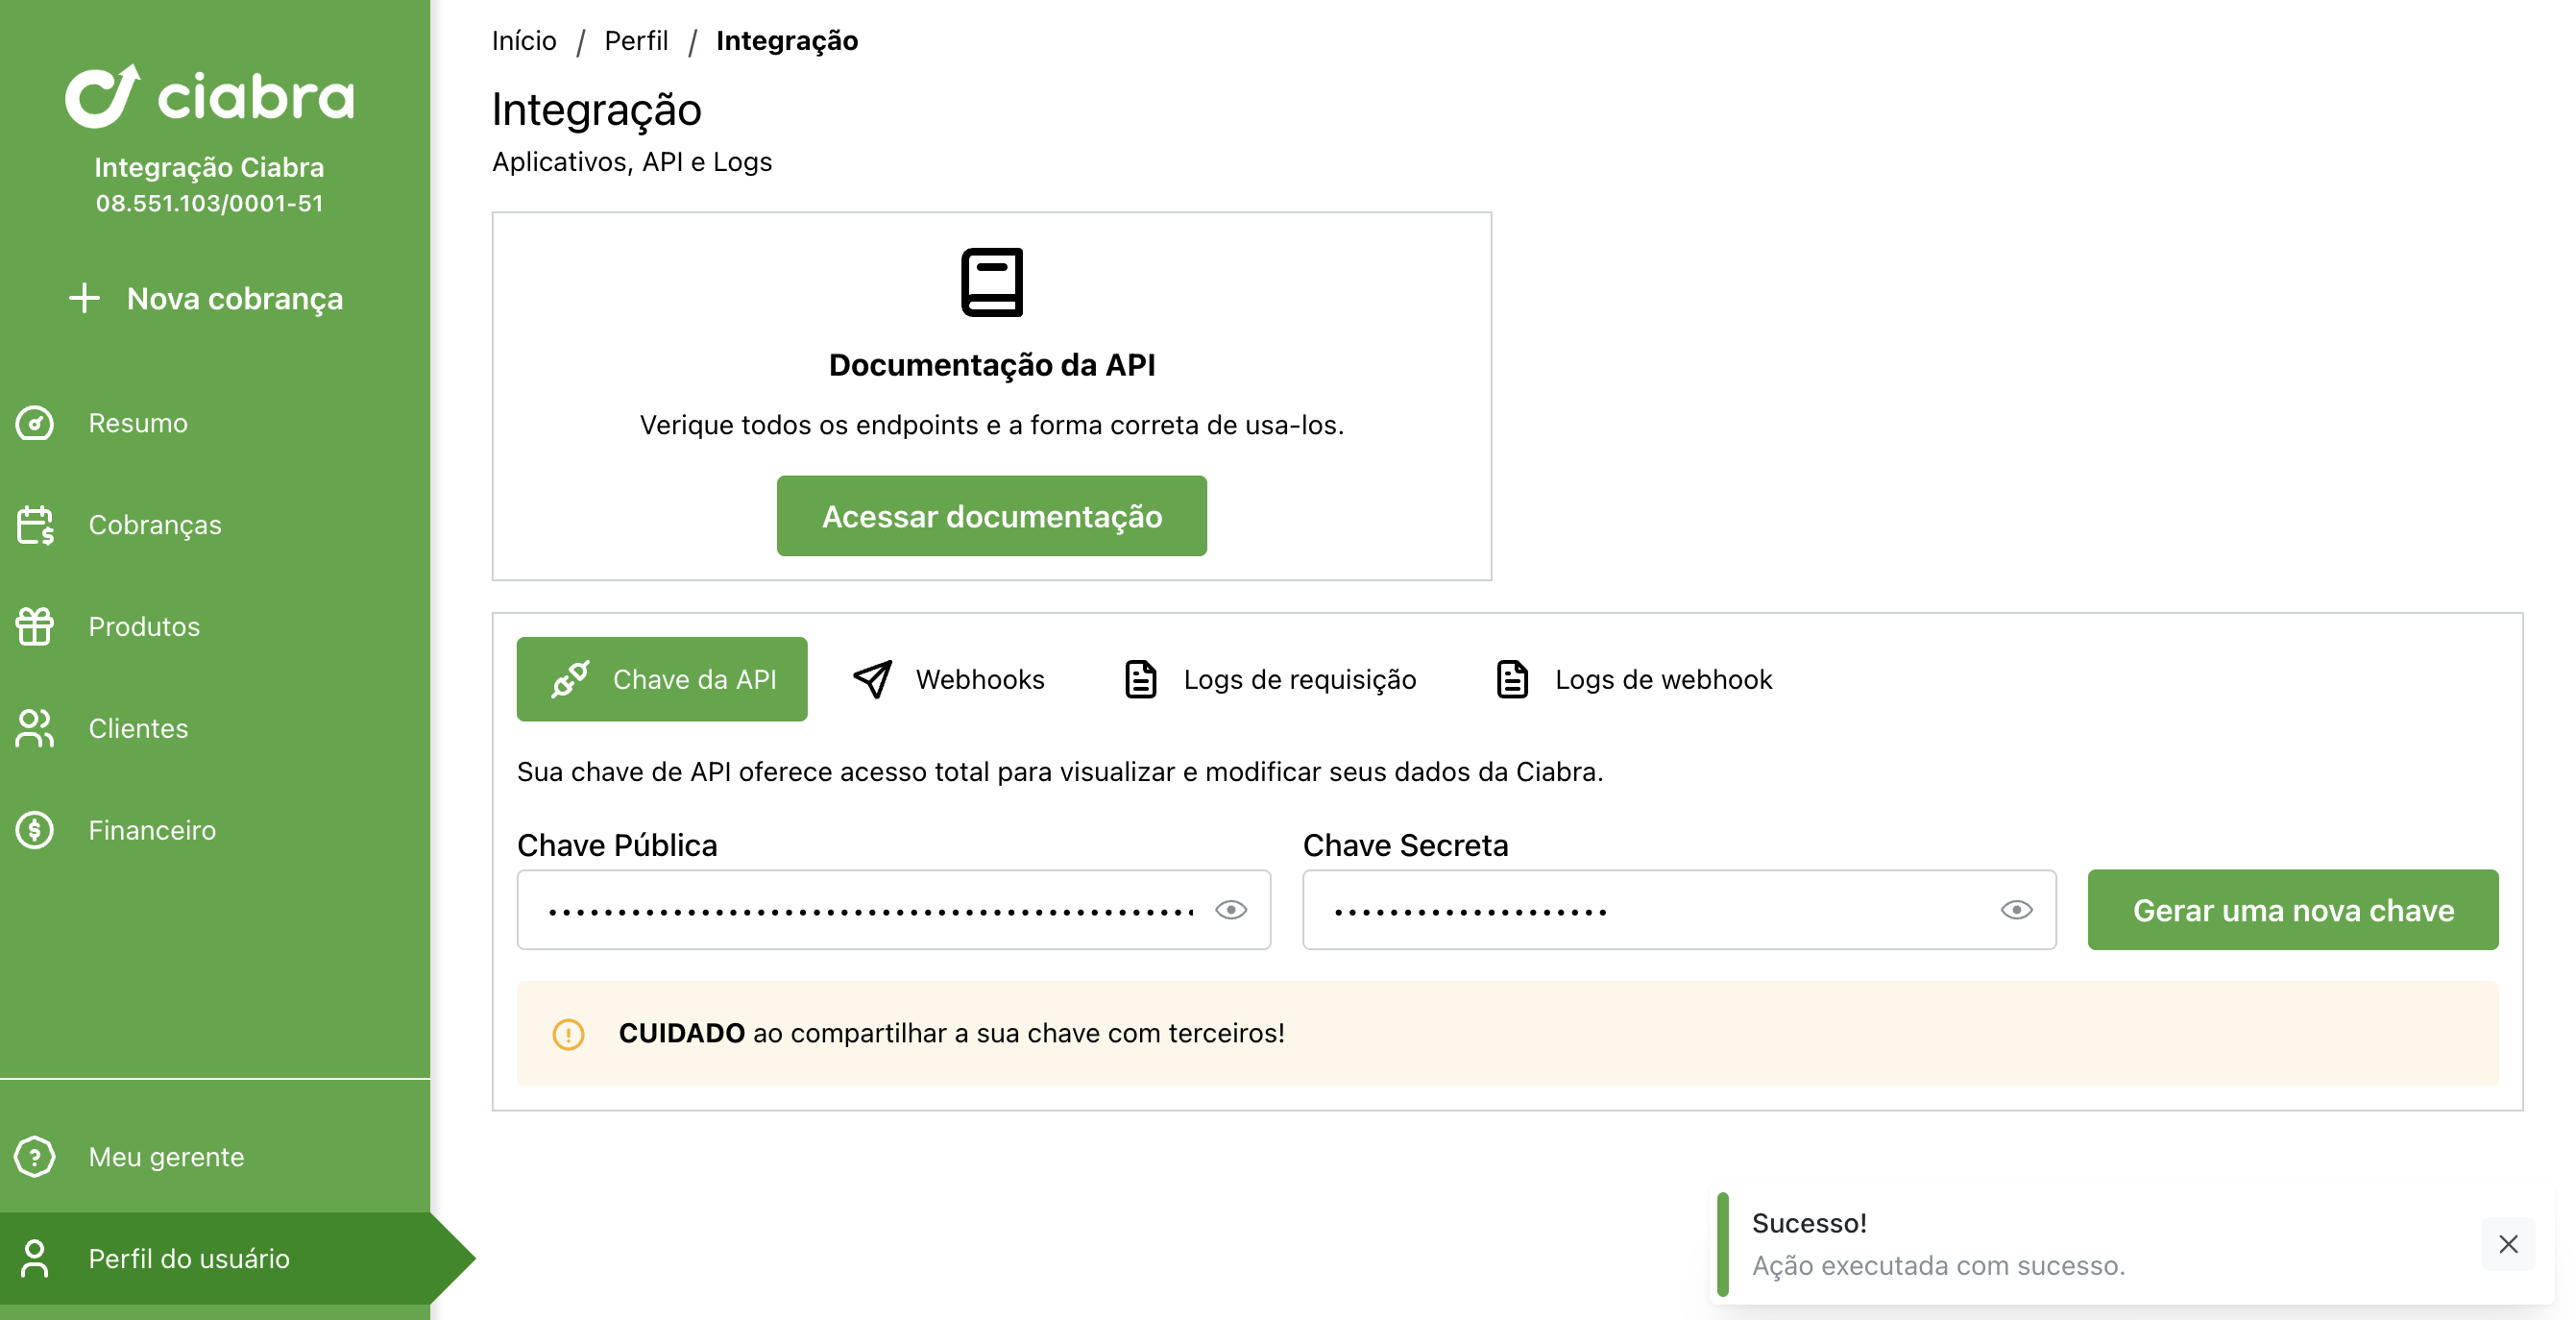Click the Acessar documentação button
Image resolution: width=2576 pixels, height=1320 pixels.
pos(992,516)
